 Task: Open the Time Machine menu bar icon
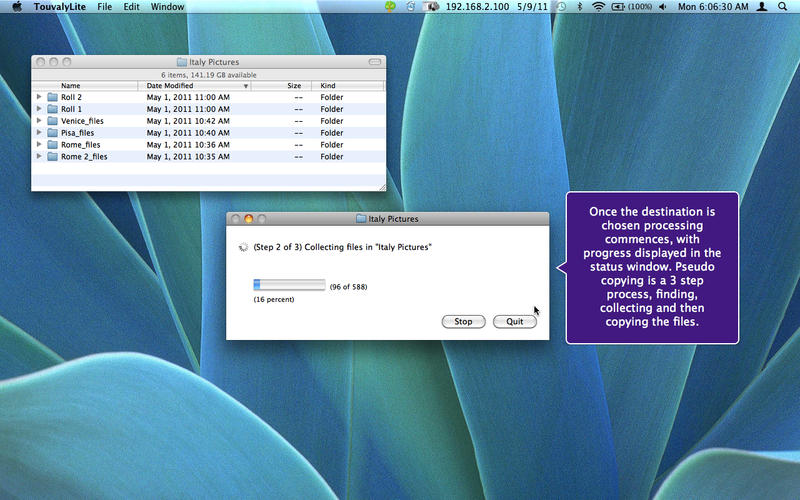[561, 7]
